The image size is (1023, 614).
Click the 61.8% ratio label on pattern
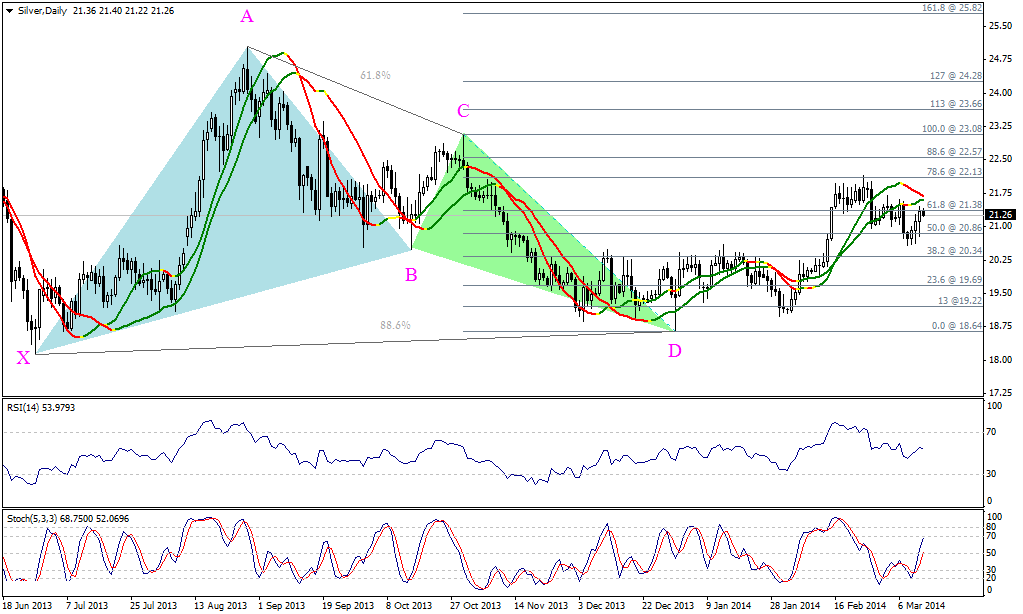(x=375, y=76)
